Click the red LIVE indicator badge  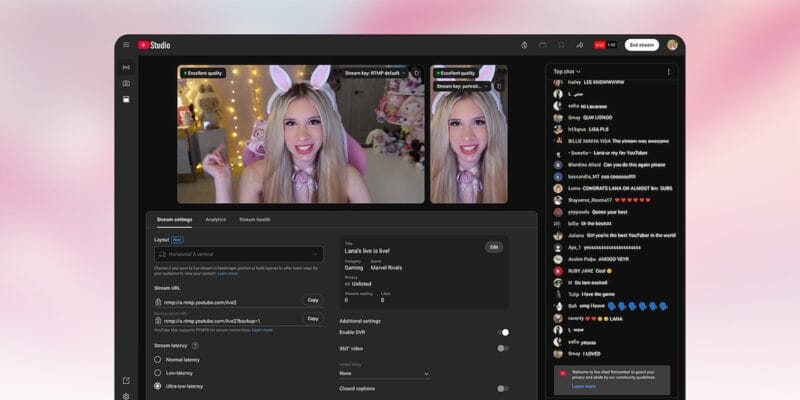[x=599, y=45]
